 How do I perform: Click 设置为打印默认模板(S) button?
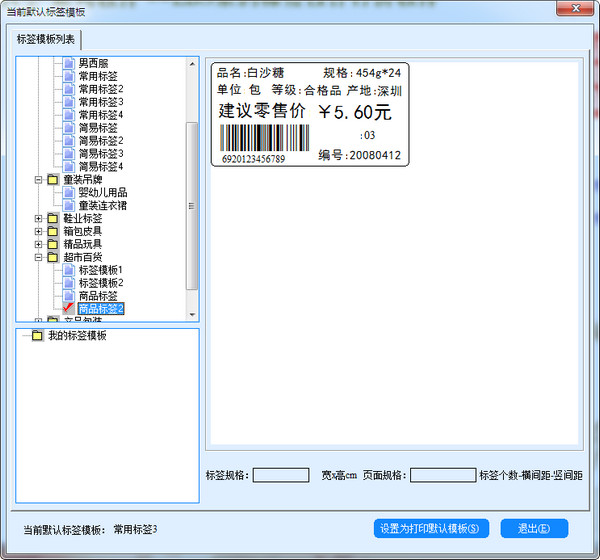click(431, 529)
